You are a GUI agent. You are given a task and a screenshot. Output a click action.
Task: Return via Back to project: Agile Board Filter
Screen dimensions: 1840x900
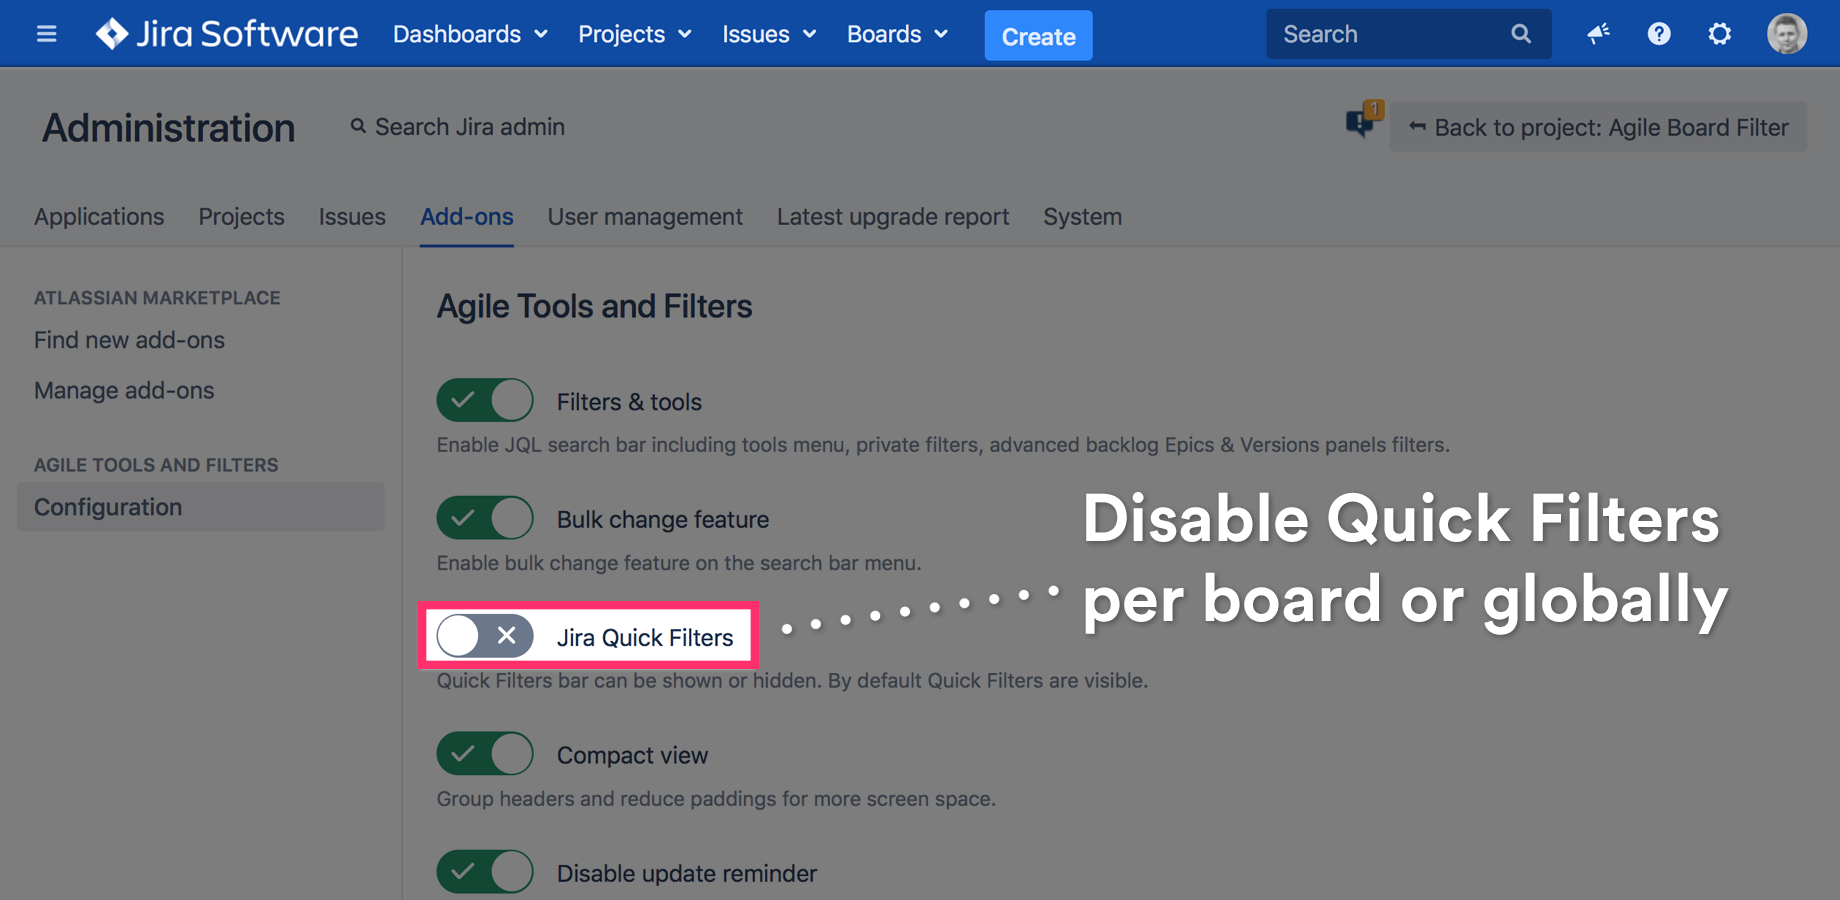click(x=1598, y=127)
